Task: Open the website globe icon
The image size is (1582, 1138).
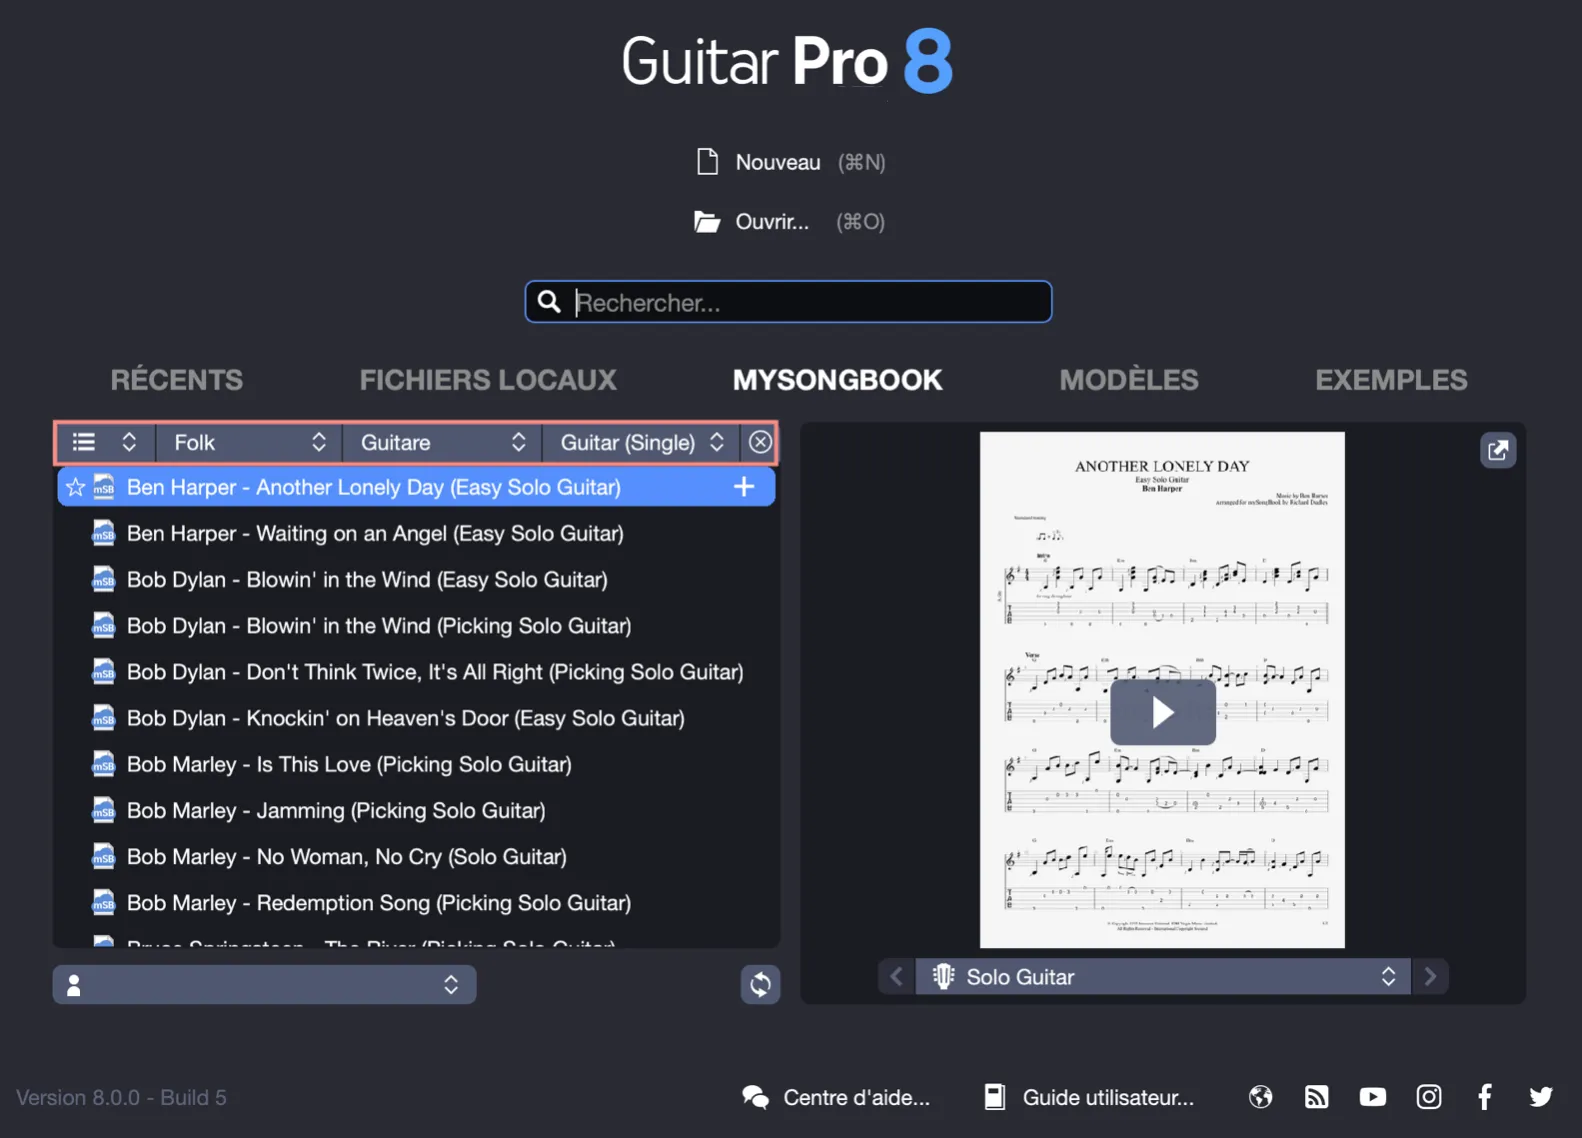Action: [x=1260, y=1097]
